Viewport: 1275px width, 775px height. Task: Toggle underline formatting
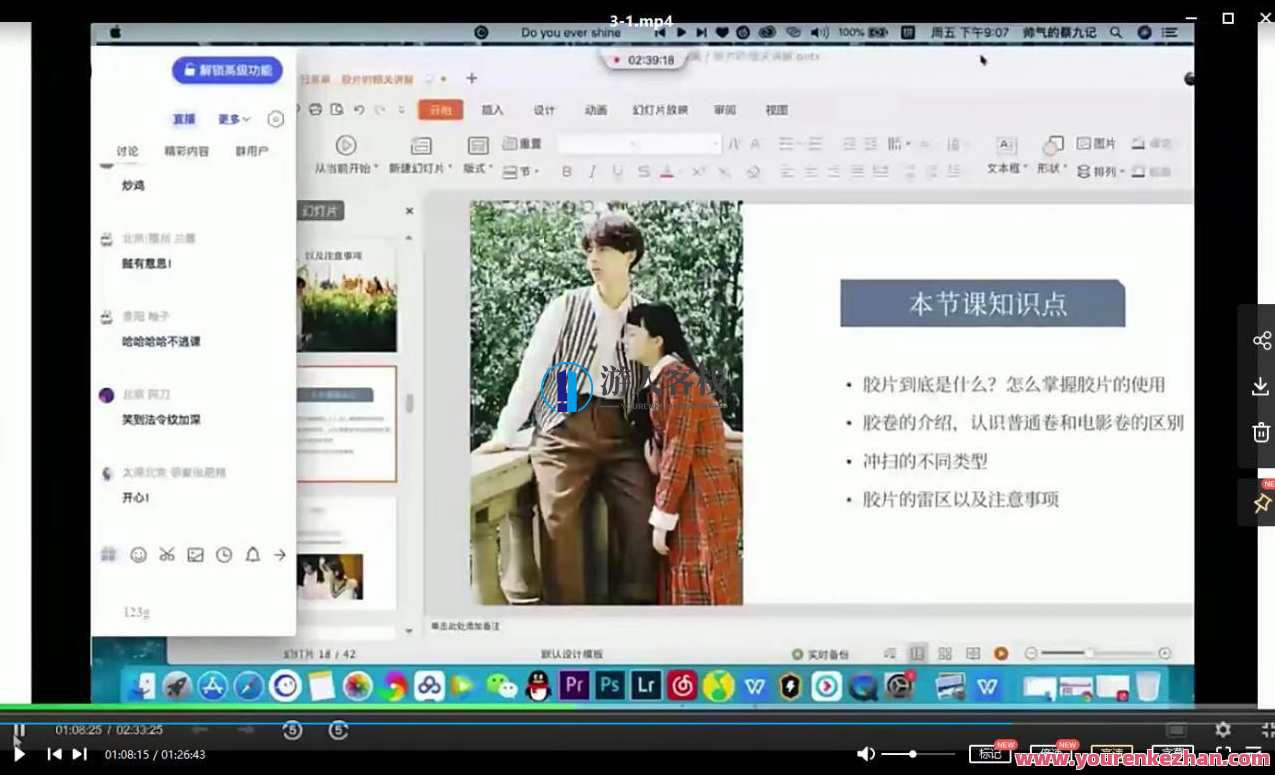[619, 172]
